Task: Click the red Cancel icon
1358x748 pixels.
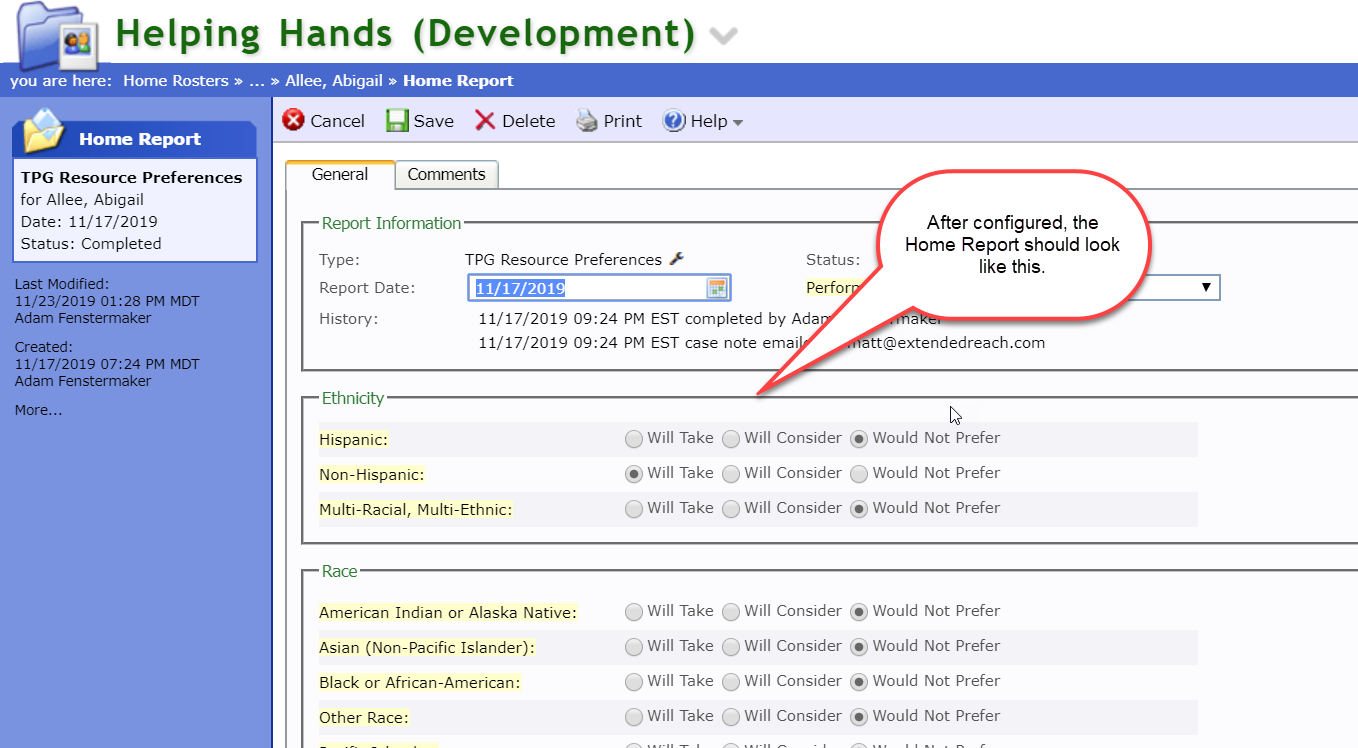Action: pyautogui.click(x=294, y=121)
